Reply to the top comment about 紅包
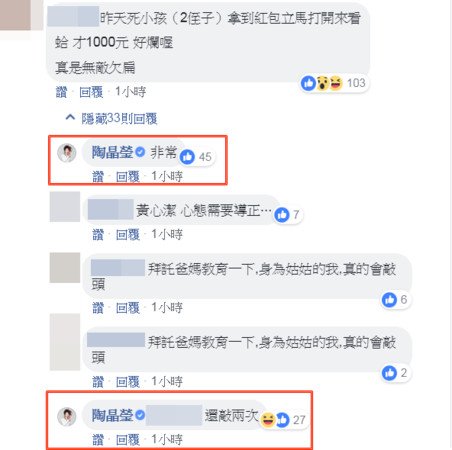452x450 pixels. pyautogui.click(x=91, y=92)
